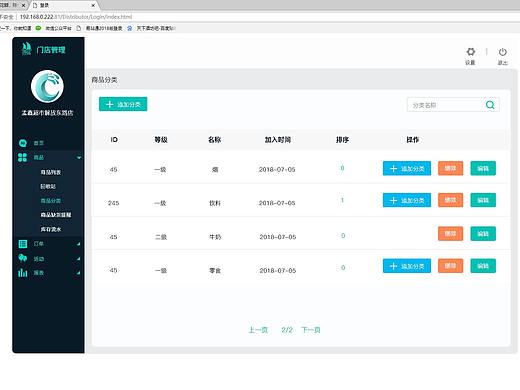
Task: Click the store avatar wave logo
Action: 47,86
